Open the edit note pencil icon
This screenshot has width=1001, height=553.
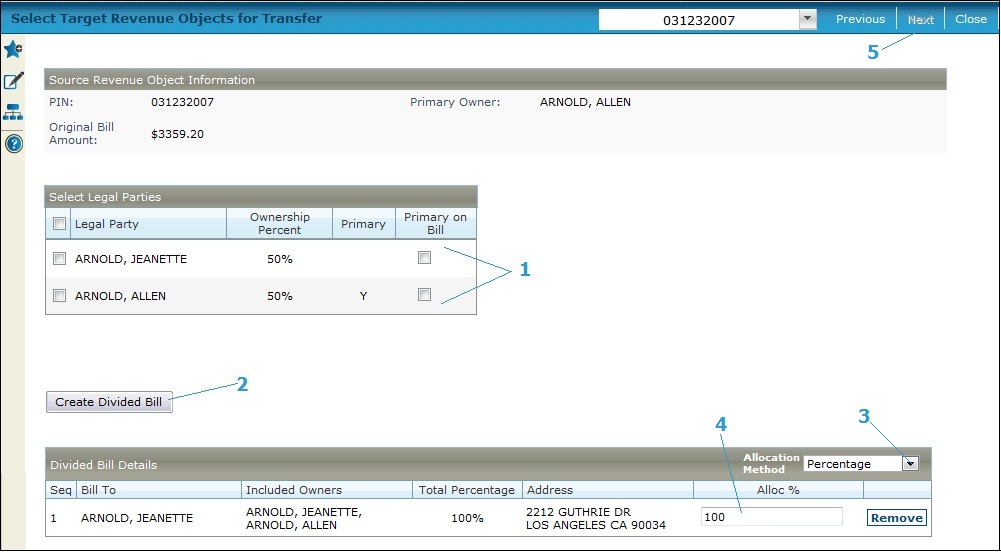point(13,81)
